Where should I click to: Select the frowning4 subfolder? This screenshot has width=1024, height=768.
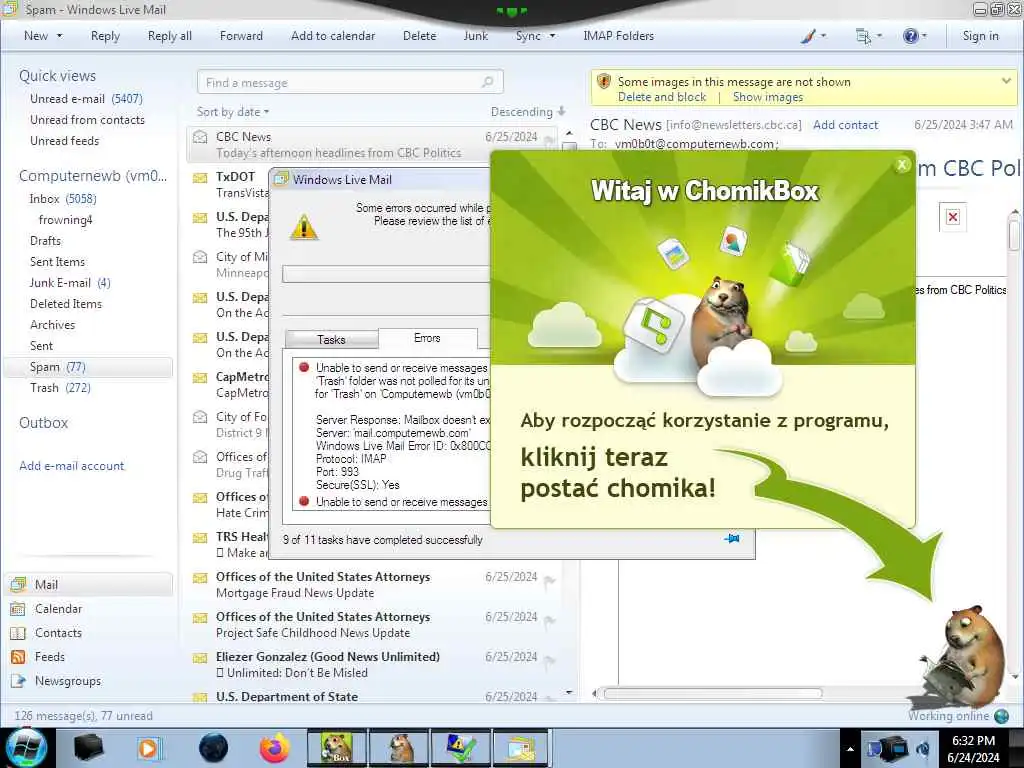pyautogui.click(x=65, y=220)
